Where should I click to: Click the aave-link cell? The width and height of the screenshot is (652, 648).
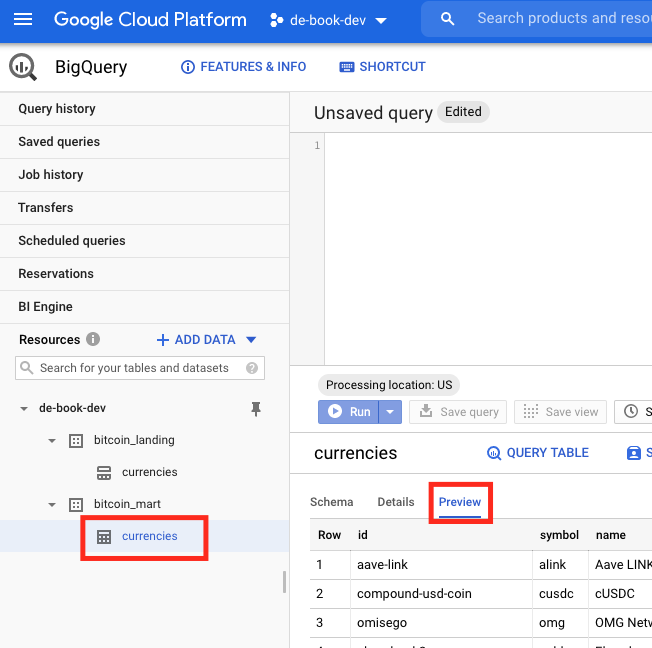(x=441, y=565)
